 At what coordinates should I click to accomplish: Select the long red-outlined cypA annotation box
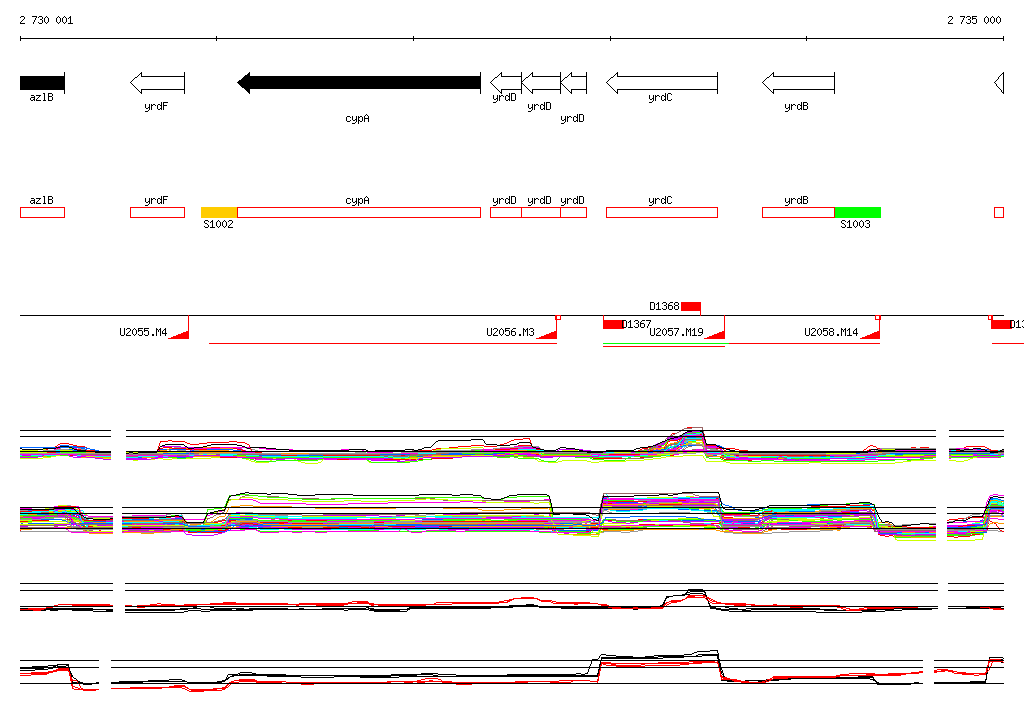pyautogui.click(x=359, y=212)
